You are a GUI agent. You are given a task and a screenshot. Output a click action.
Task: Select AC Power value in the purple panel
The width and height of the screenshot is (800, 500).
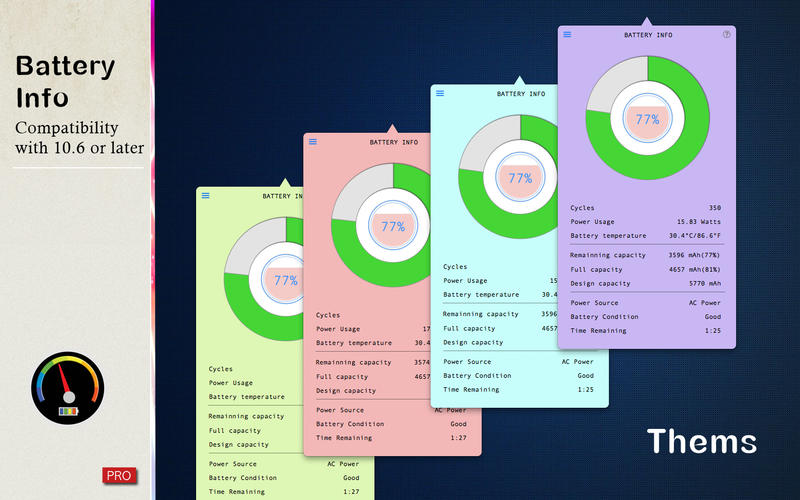[705, 303]
